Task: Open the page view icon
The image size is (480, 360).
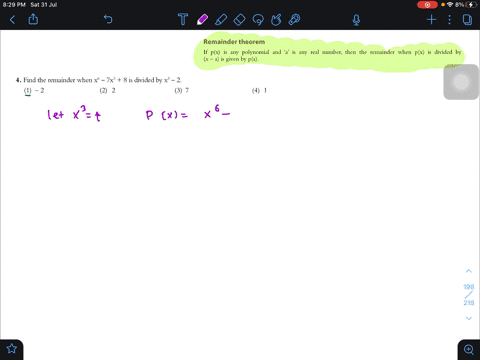Action: (467, 20)
